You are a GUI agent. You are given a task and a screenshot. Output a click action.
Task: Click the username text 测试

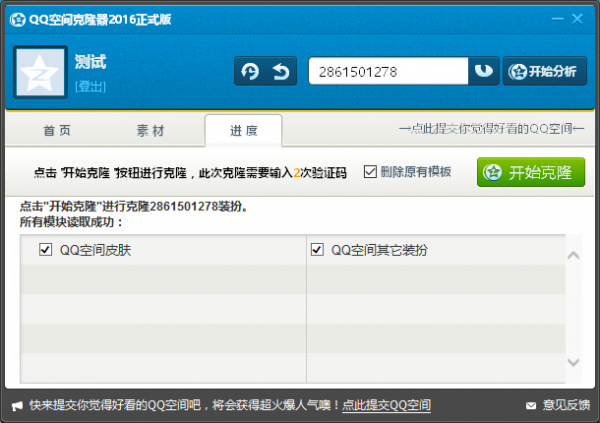[90, 62]
